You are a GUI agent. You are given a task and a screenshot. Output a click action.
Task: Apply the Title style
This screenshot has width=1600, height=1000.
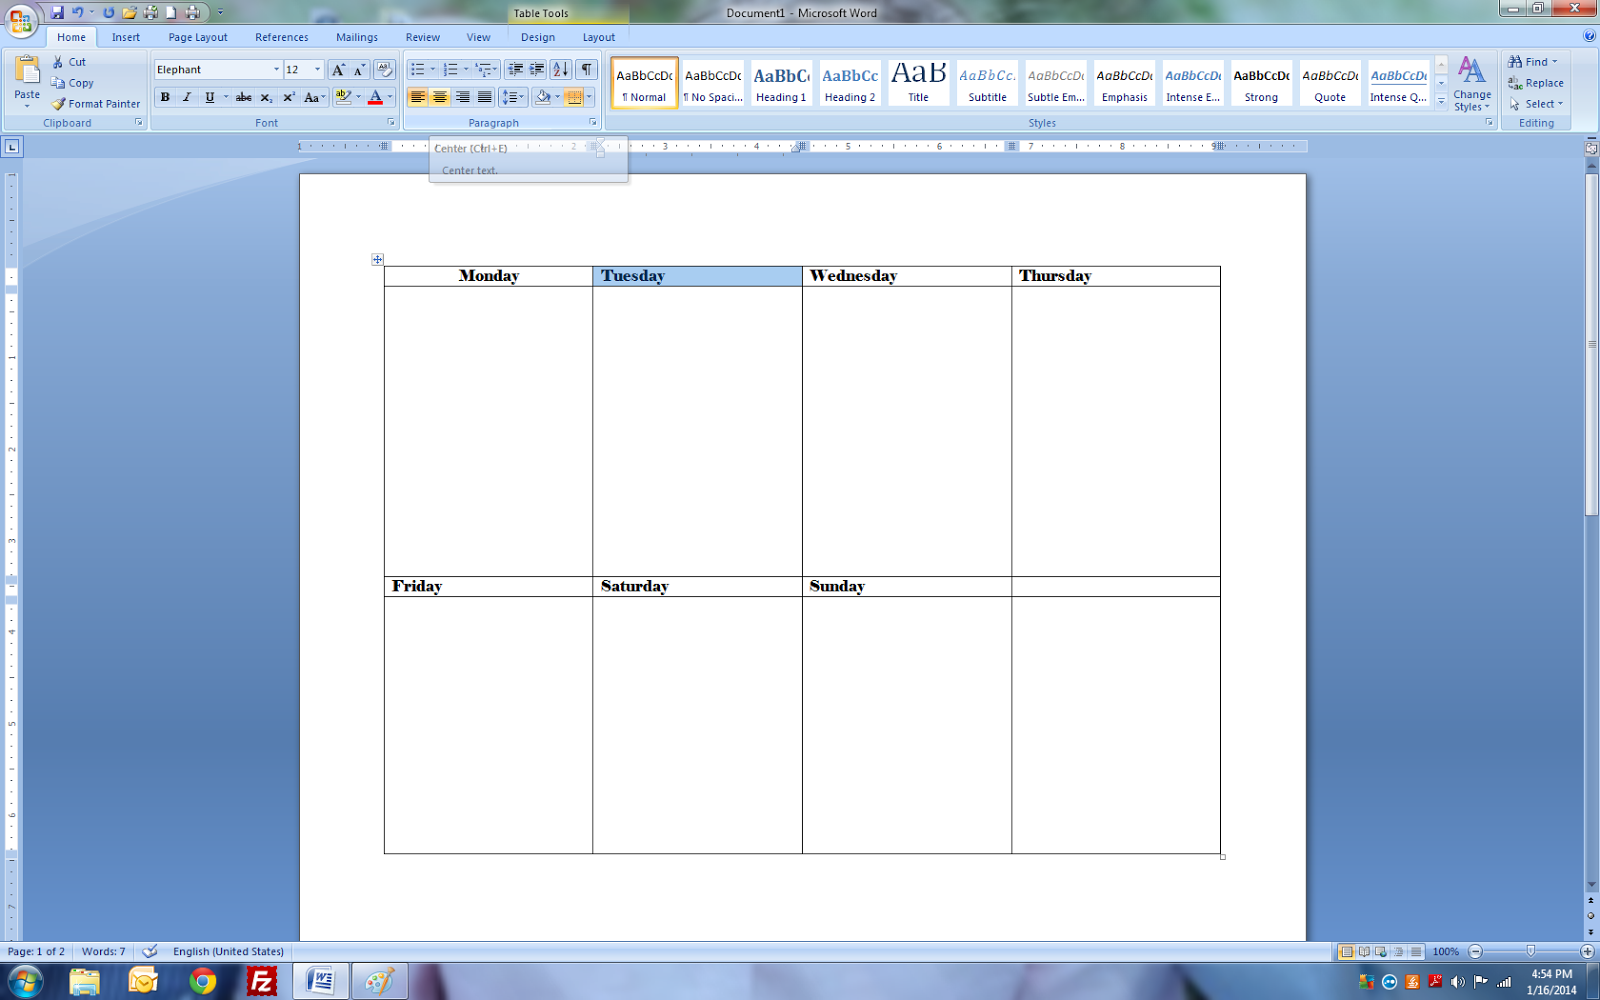click(x=918, y=82)
